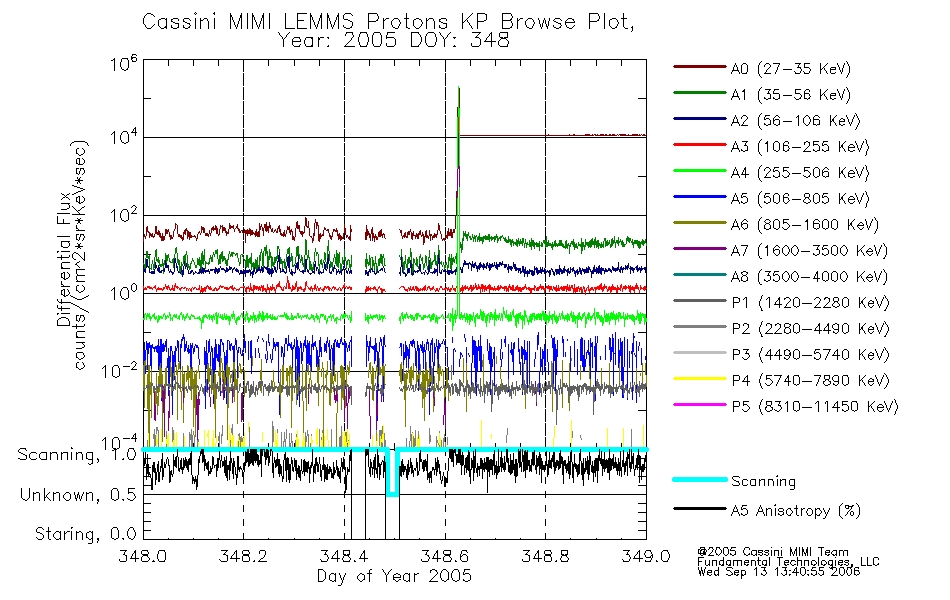This screenshot has width=950, height=600.
Task: Click the 348.2 x-axis tick label
Action: [243, 556]
